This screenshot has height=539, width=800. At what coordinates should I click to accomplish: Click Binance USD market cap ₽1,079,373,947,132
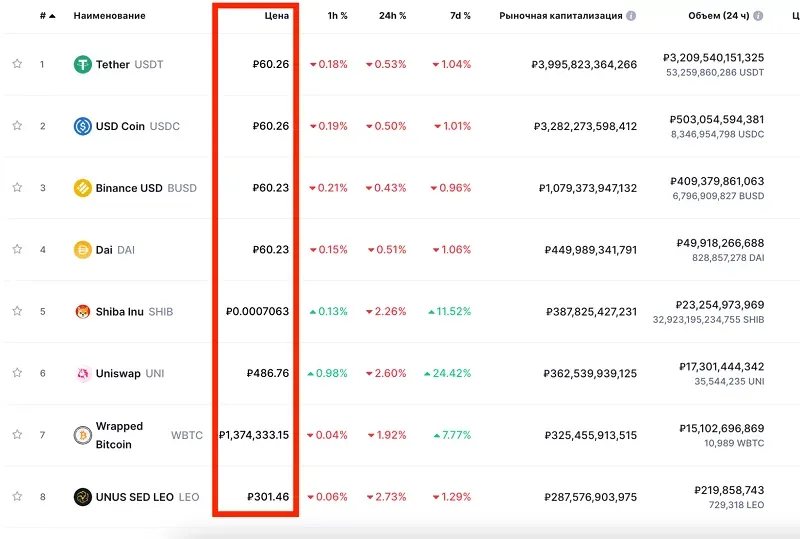click(x=588, y=188)
